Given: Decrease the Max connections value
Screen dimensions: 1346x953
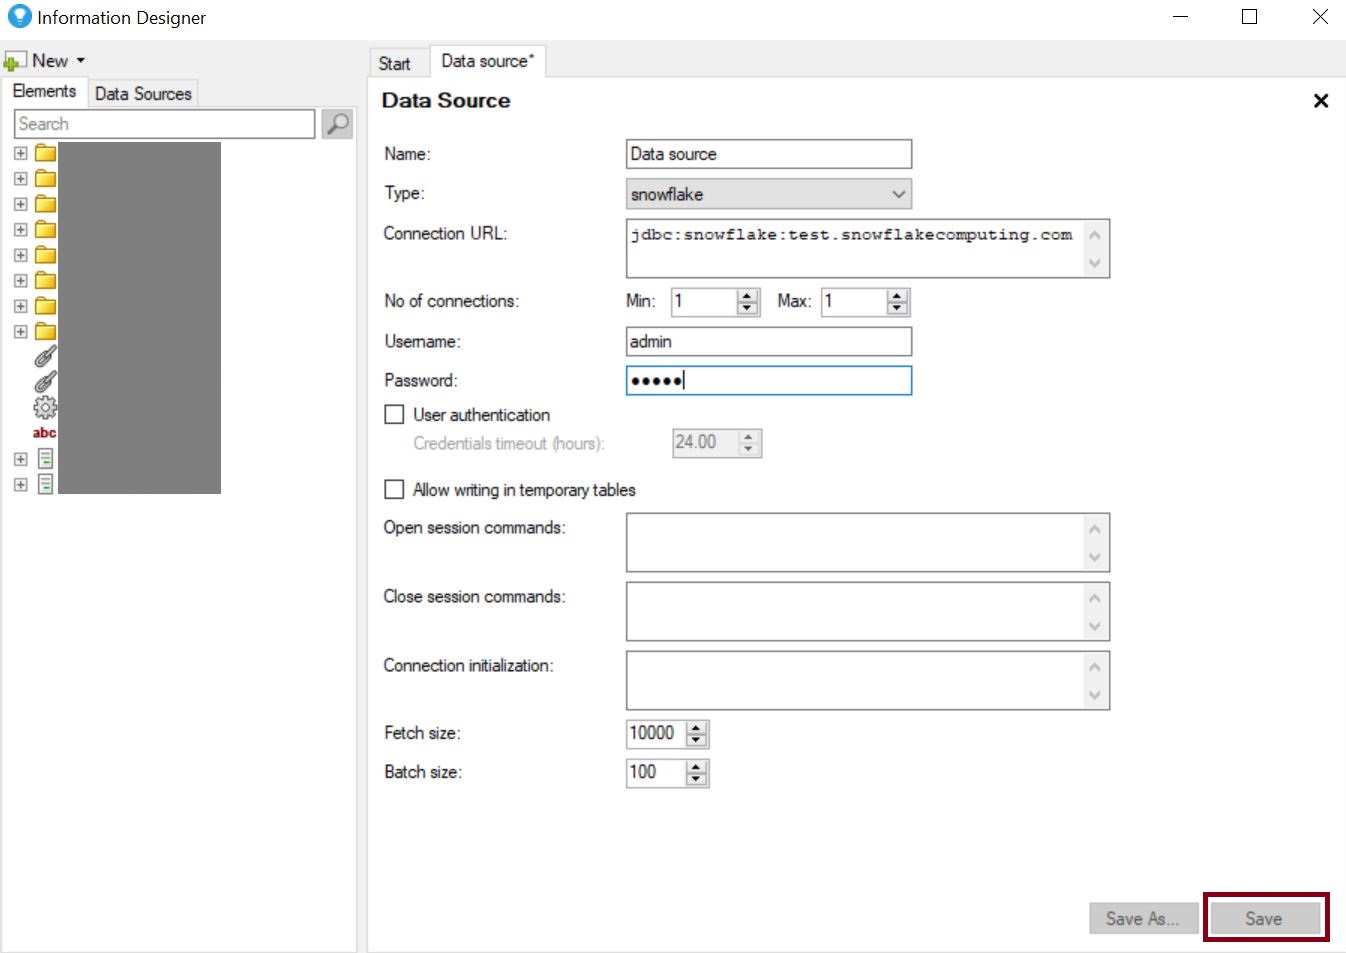Looking at the screenshot, I should tap(898, 308).
